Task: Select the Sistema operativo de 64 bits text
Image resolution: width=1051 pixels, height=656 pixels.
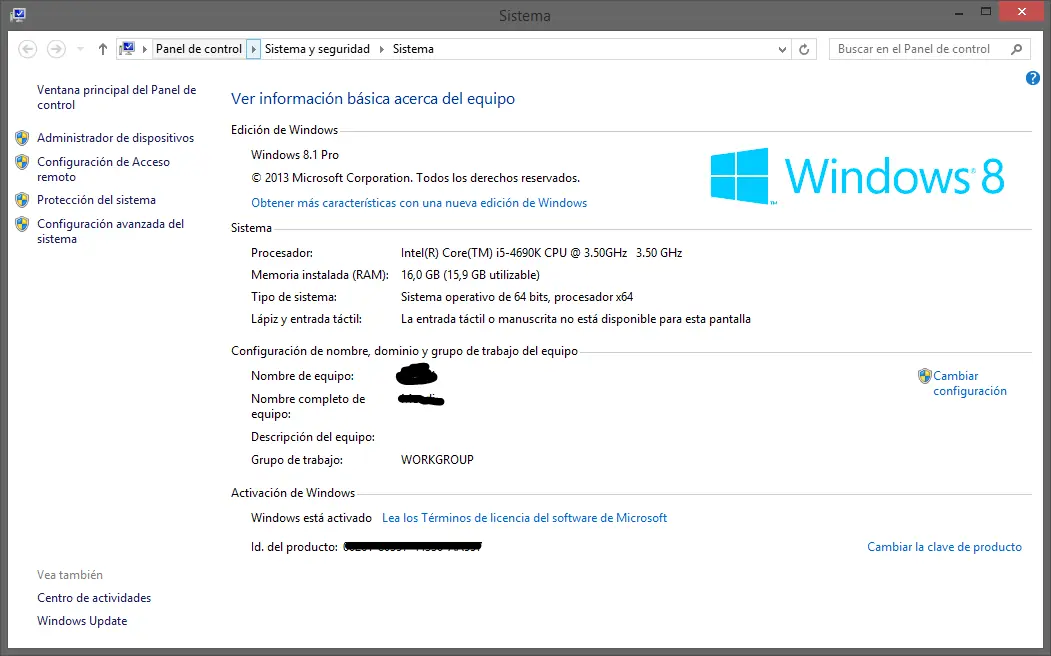Action: pos(517,297)
